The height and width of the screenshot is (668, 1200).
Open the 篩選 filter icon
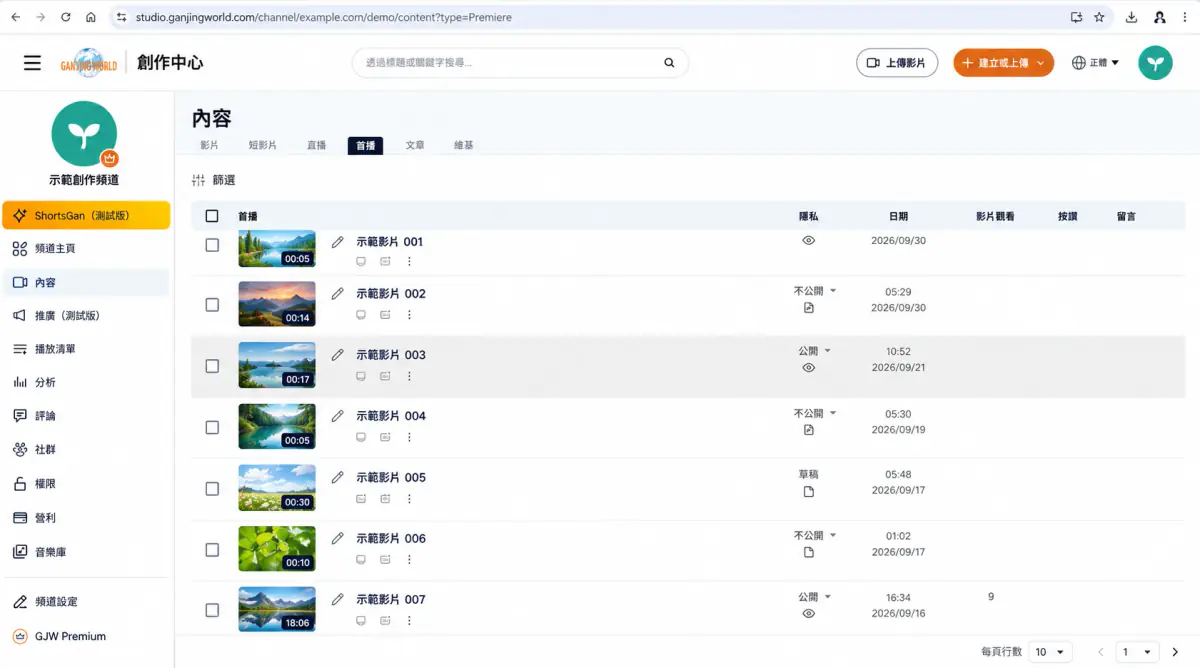tap(198, 181)
